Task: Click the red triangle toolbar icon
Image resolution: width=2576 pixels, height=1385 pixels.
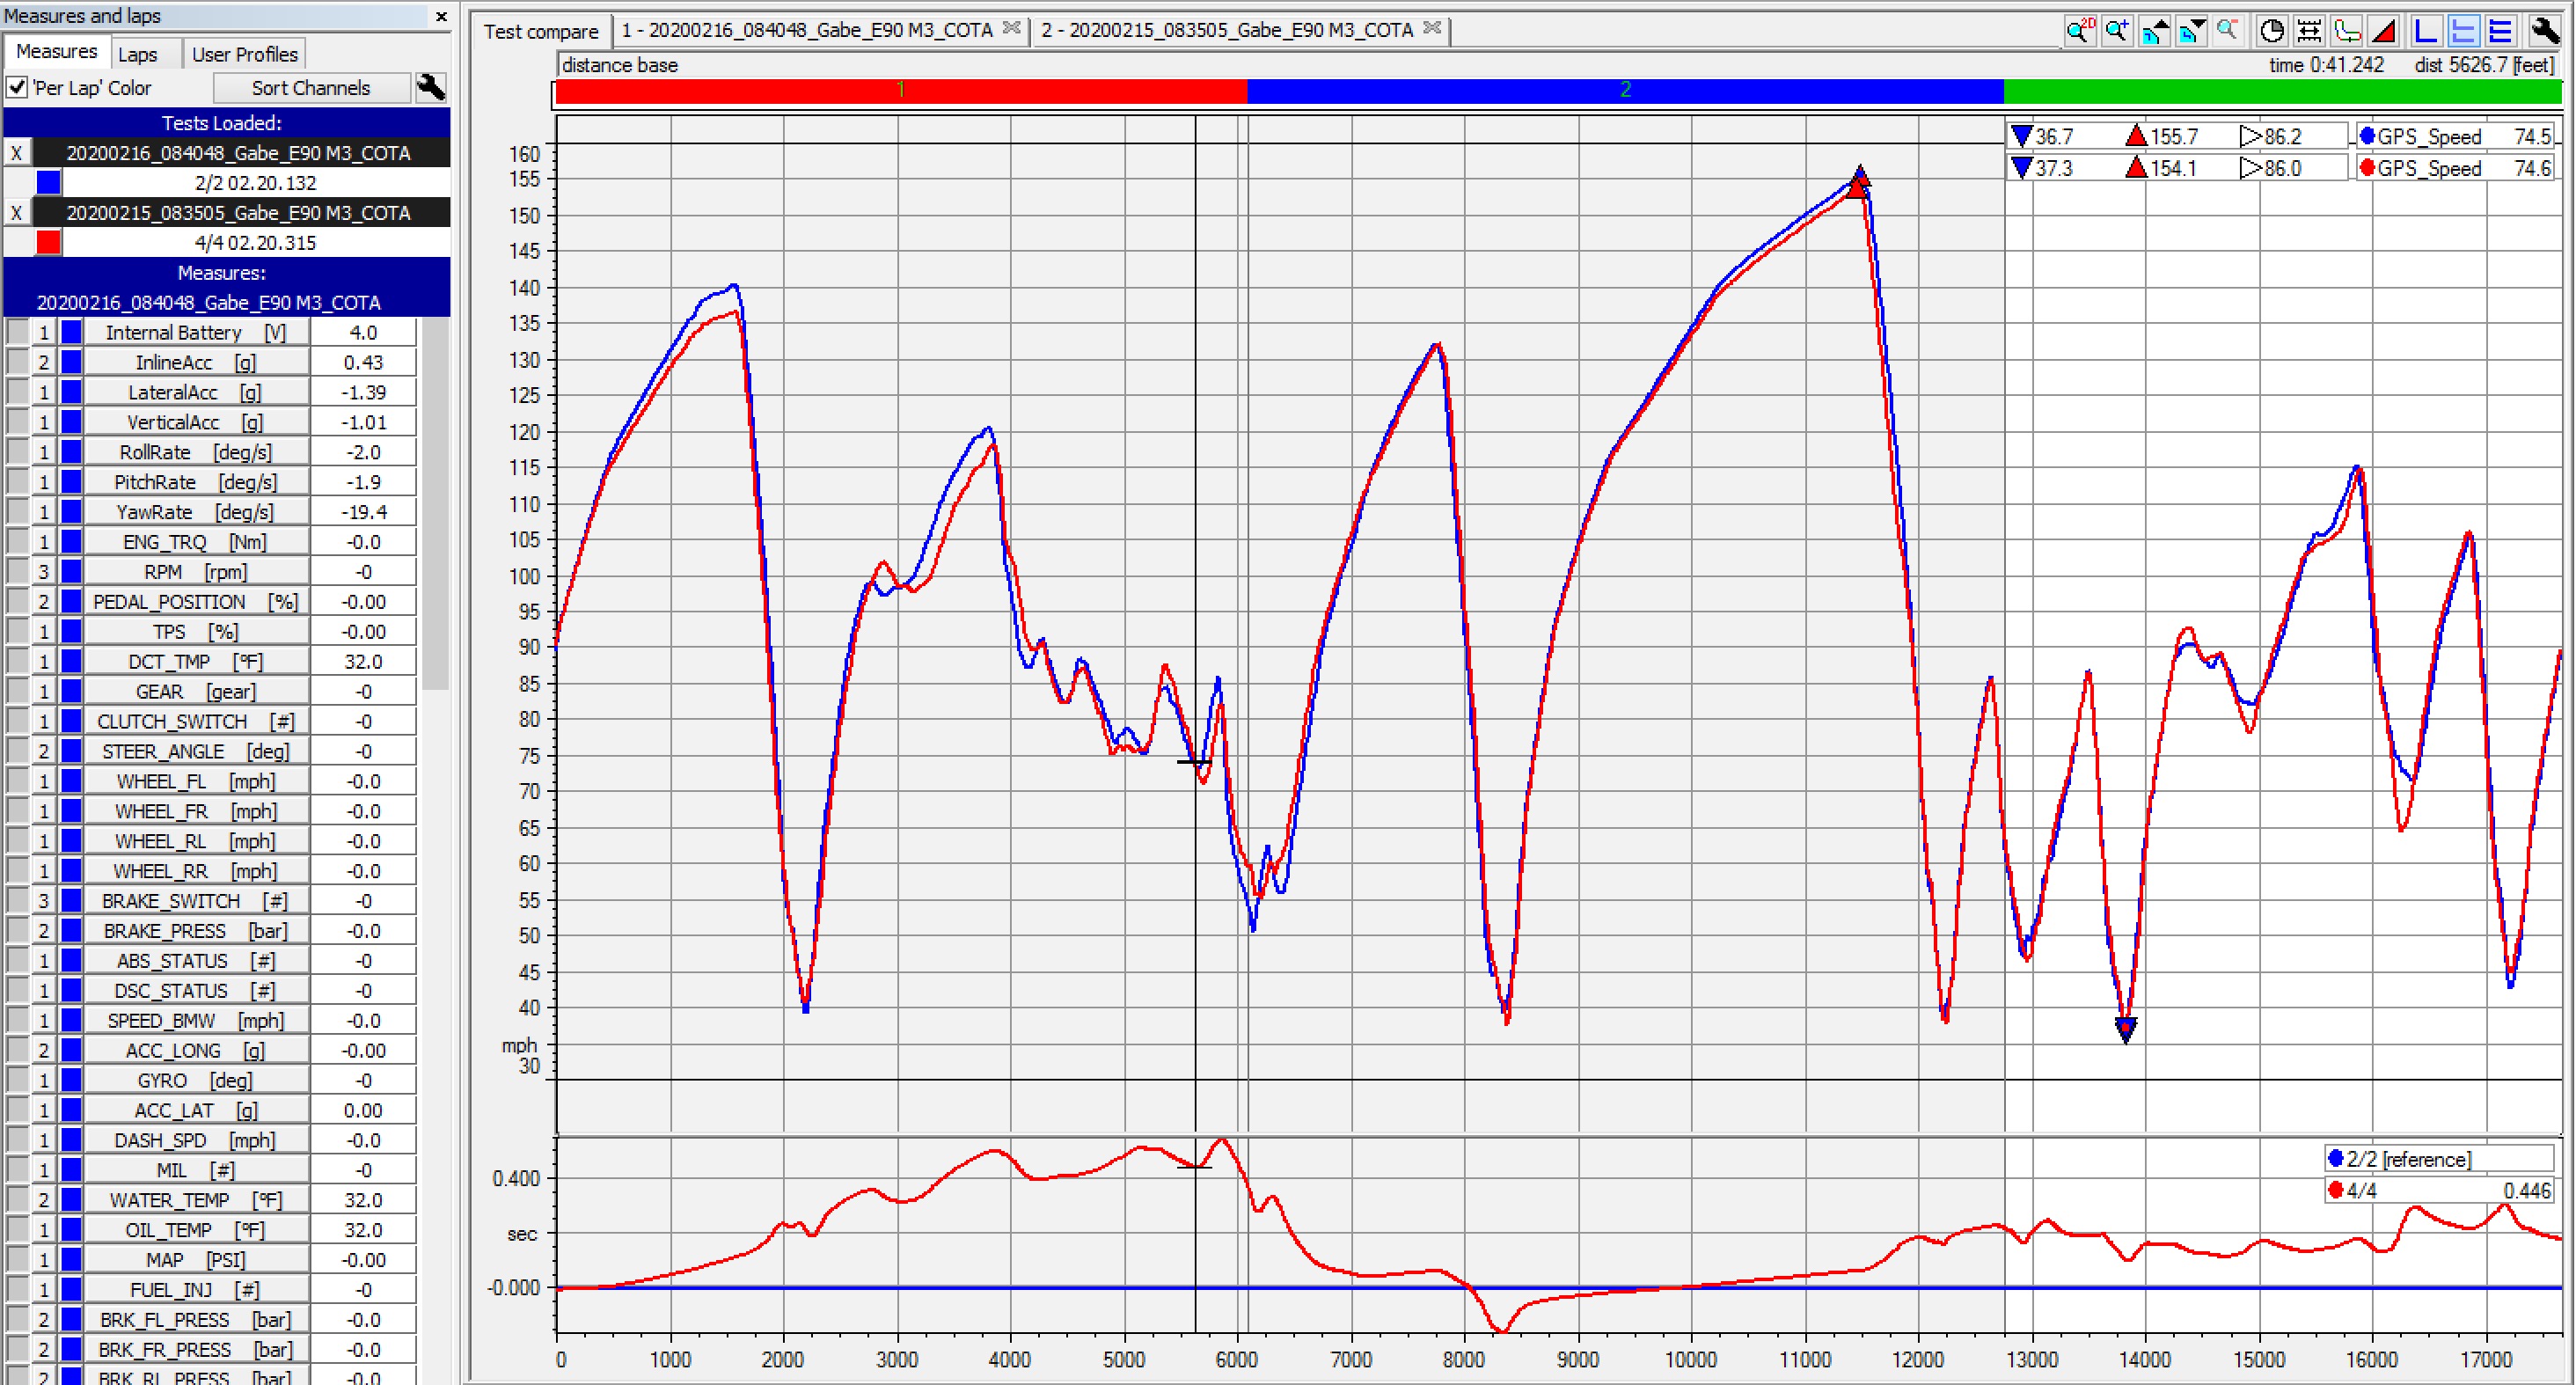Action: point(2384,31)
